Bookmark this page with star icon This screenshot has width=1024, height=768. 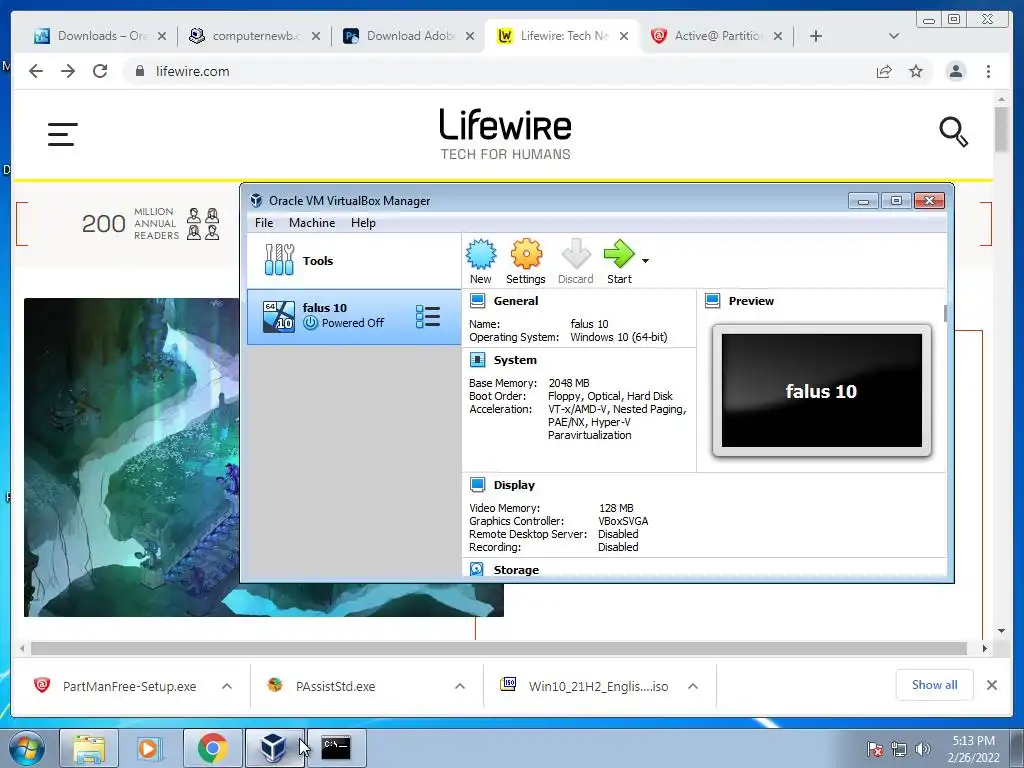[x=916, y=71]
